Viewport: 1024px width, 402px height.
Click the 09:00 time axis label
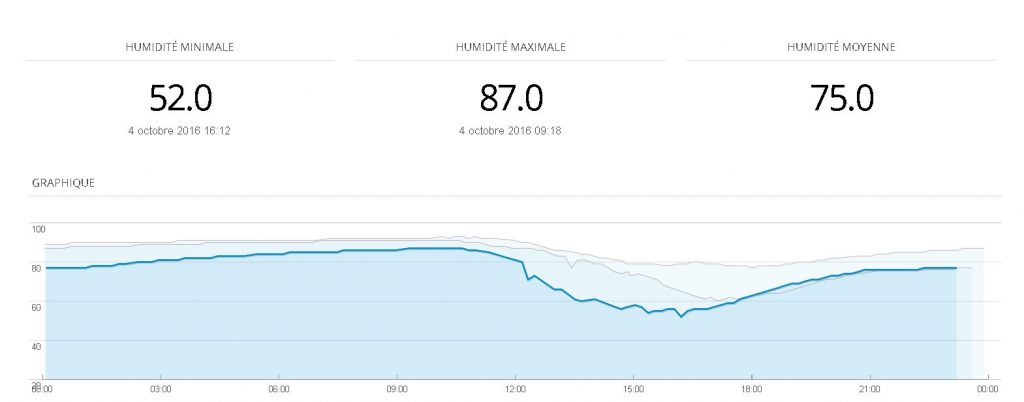click(397, 388)
